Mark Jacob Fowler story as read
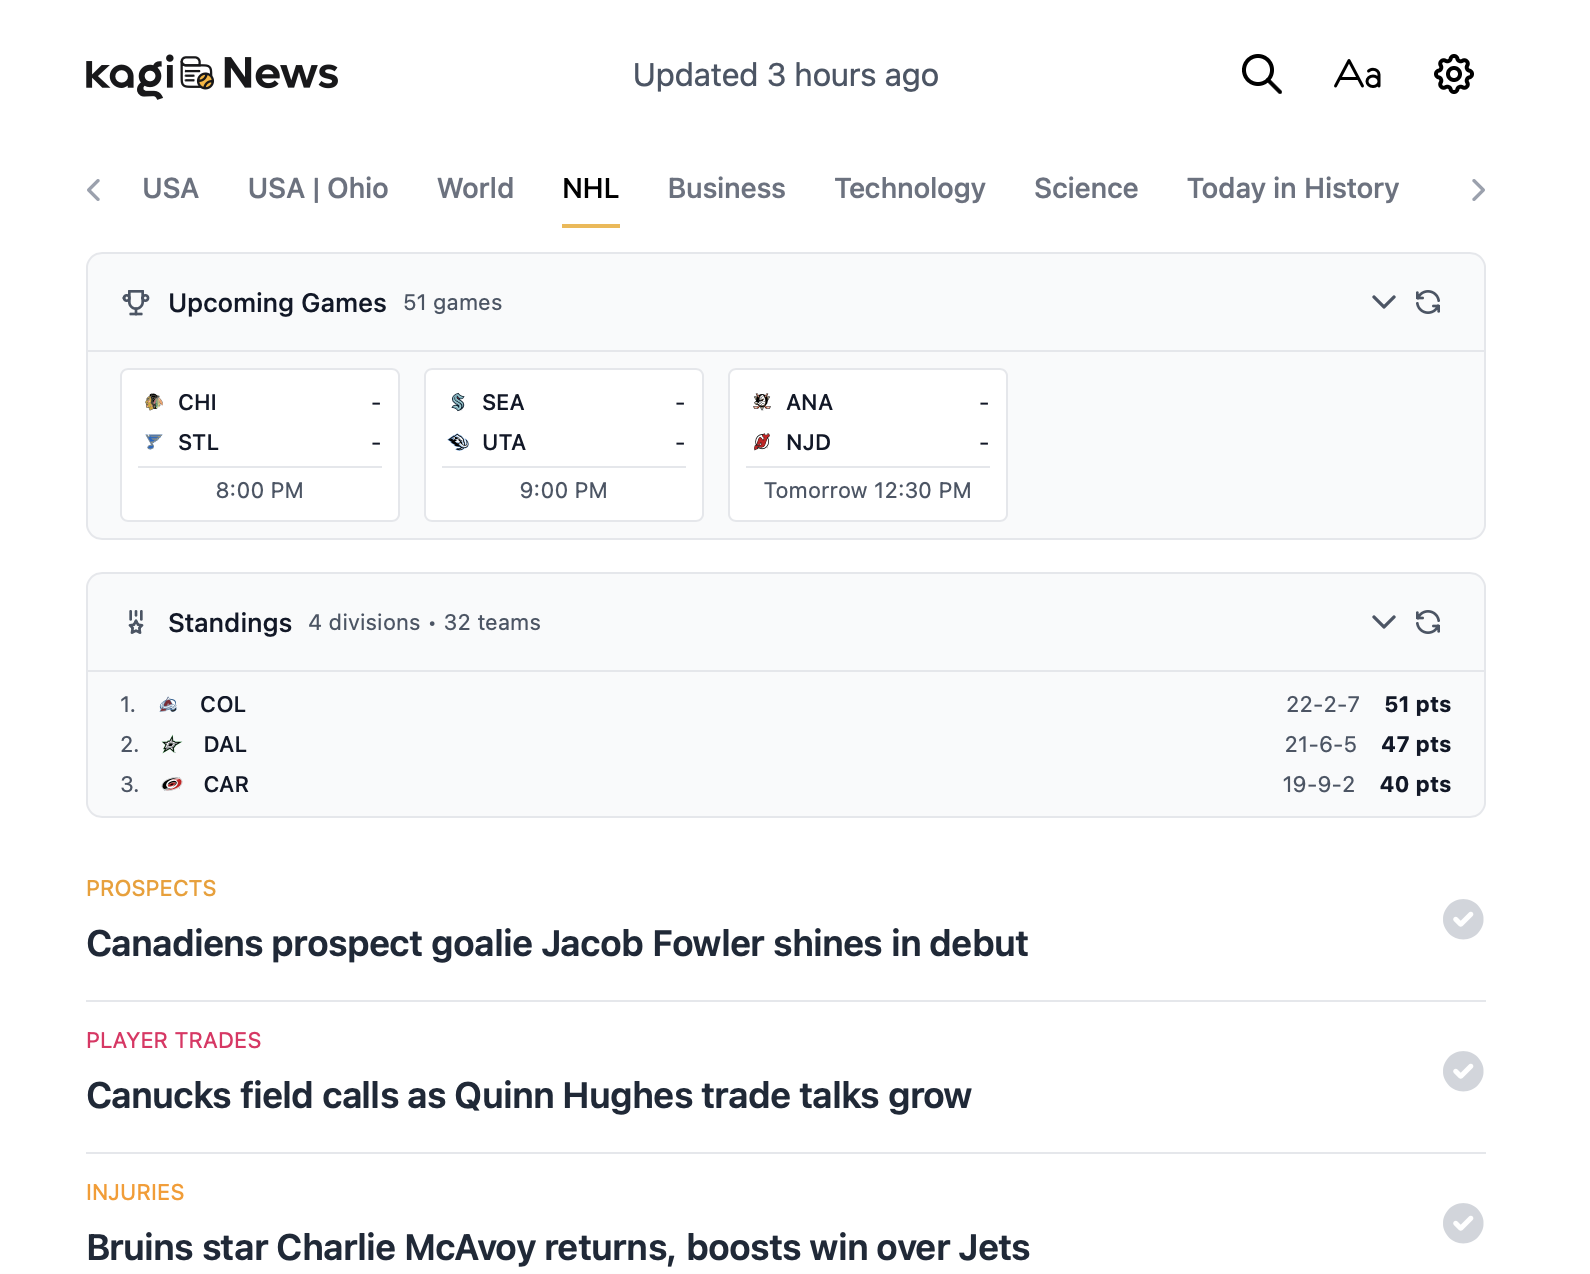Screen dimensions: 1590x1274 pyautogui.click(x=1462, y=919)
